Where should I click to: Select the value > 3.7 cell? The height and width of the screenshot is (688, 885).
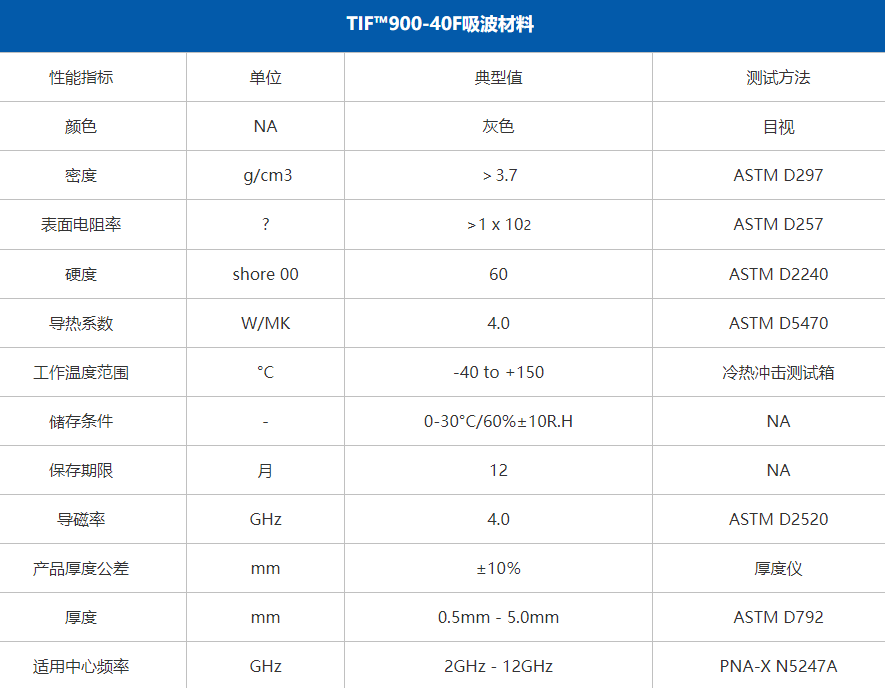[498, 175]
